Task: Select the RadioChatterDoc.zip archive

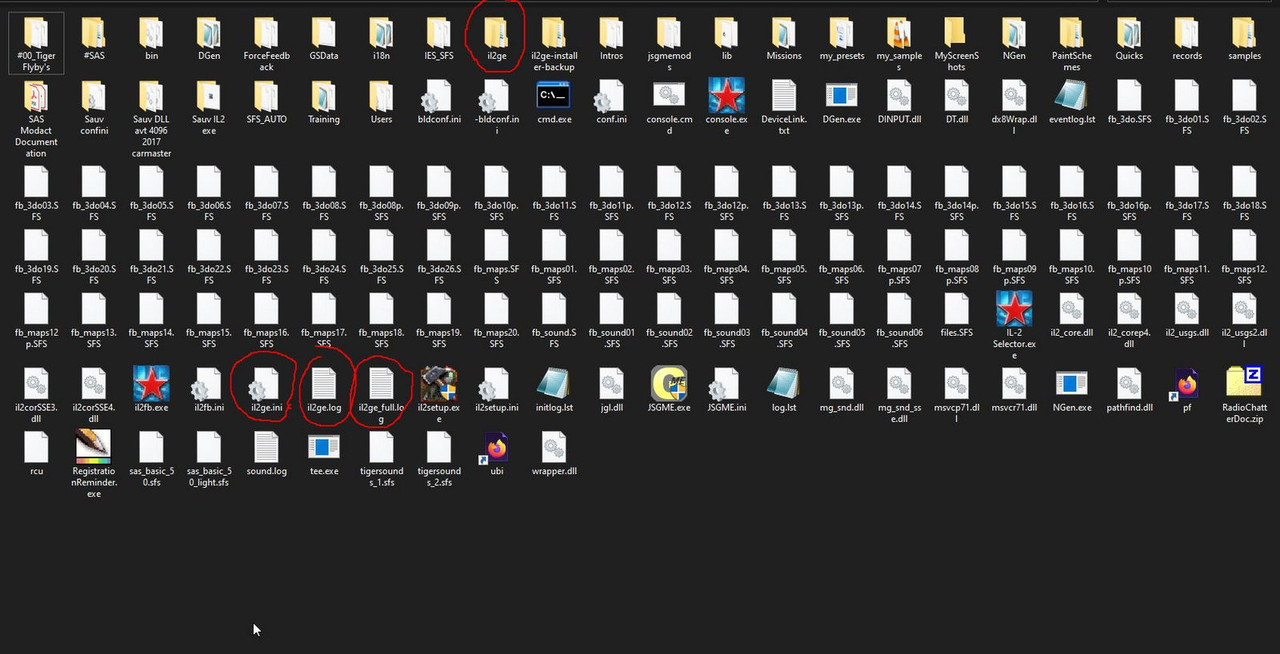Action: point(1244,396)
